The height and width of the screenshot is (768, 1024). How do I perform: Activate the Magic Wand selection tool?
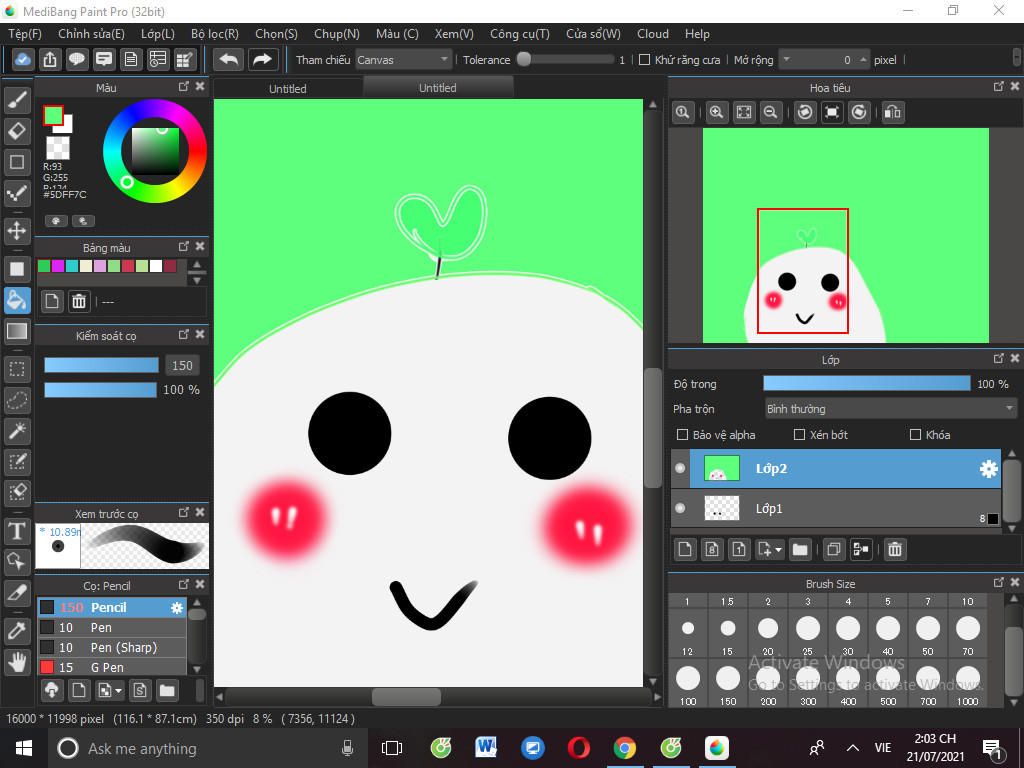coord(17,431)
